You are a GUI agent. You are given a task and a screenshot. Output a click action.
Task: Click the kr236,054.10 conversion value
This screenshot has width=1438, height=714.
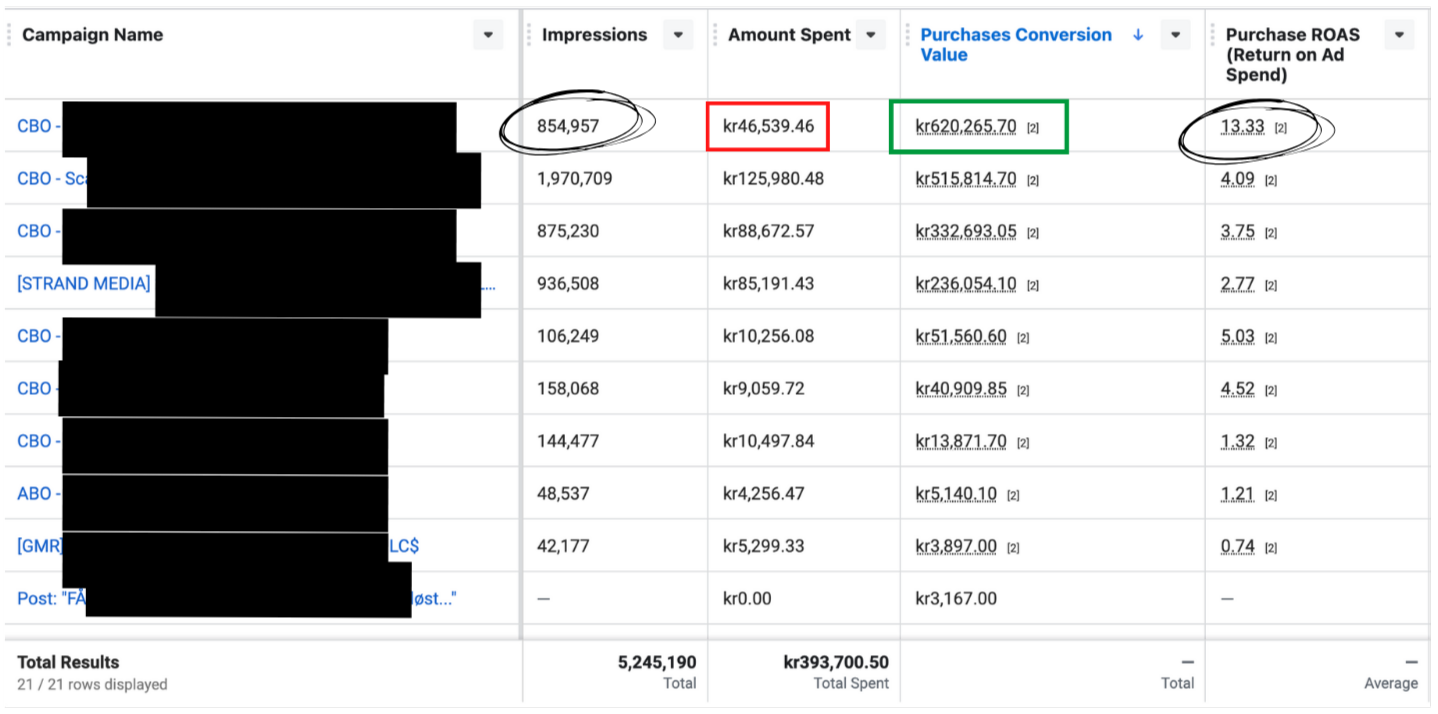966,284
